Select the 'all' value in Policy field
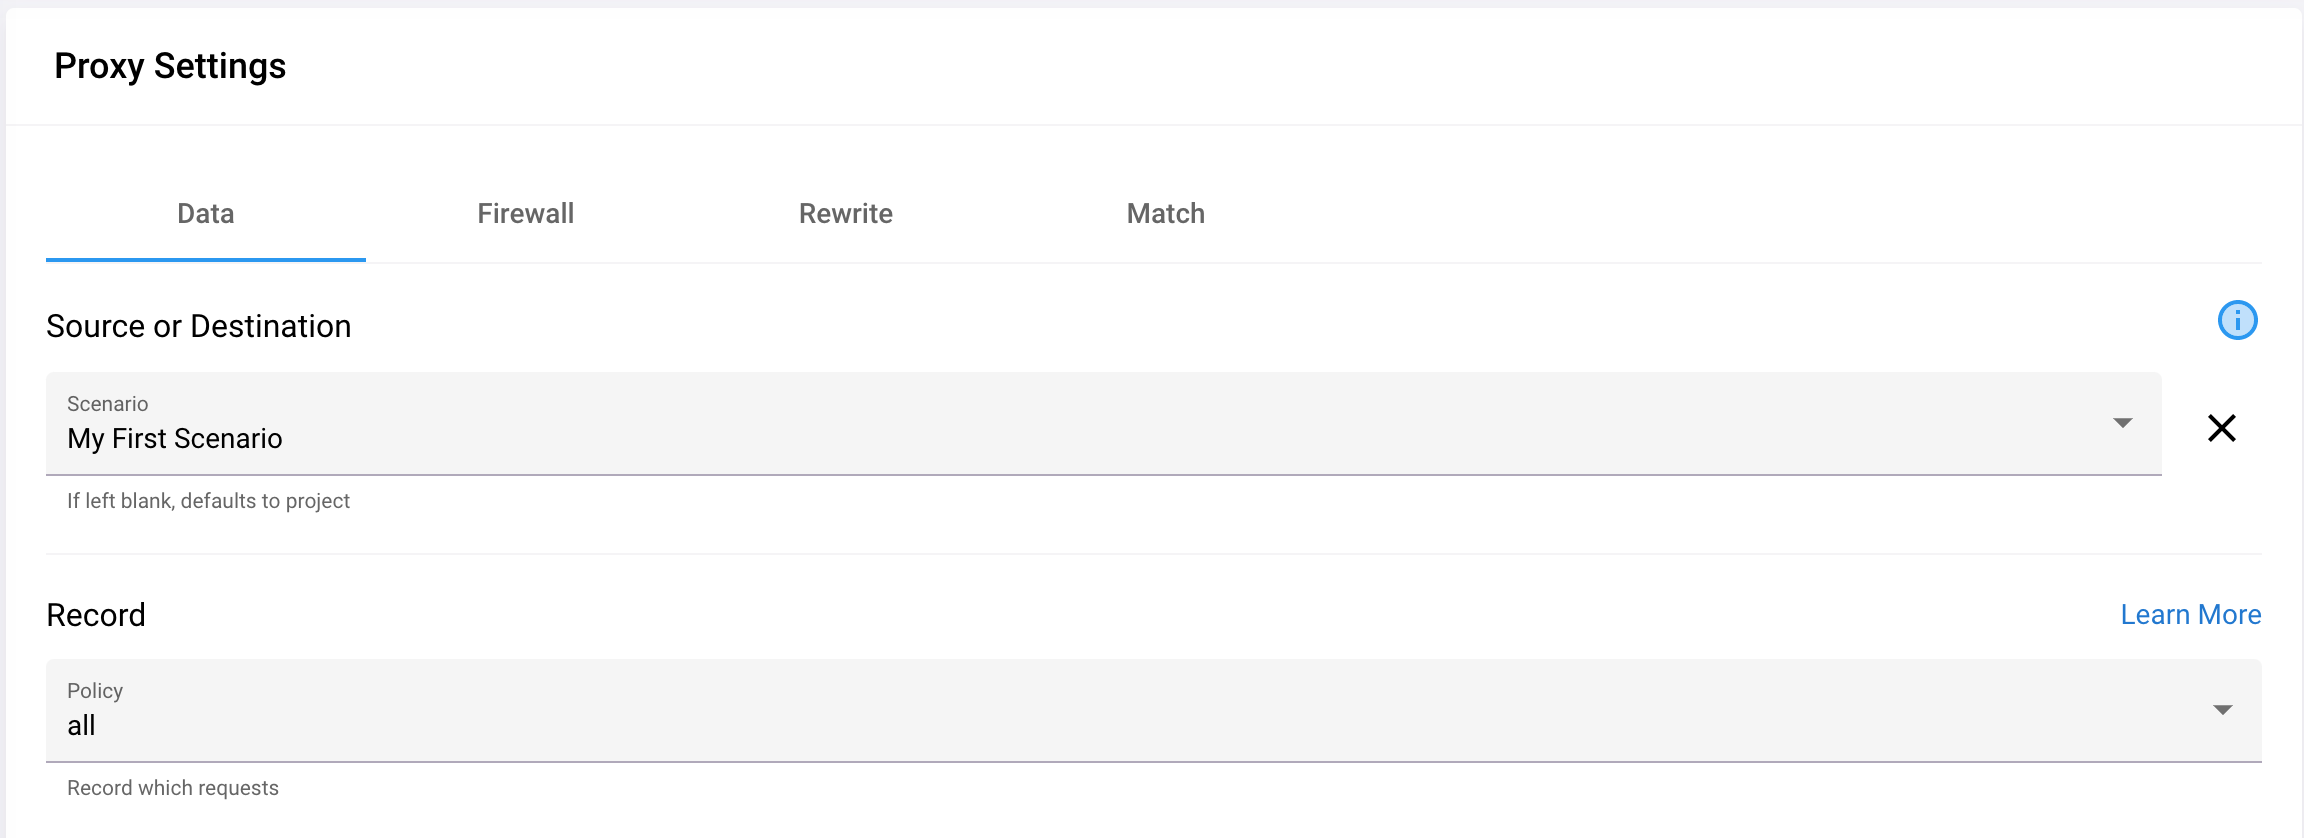2304x838 pixels. tap(81, 726)
